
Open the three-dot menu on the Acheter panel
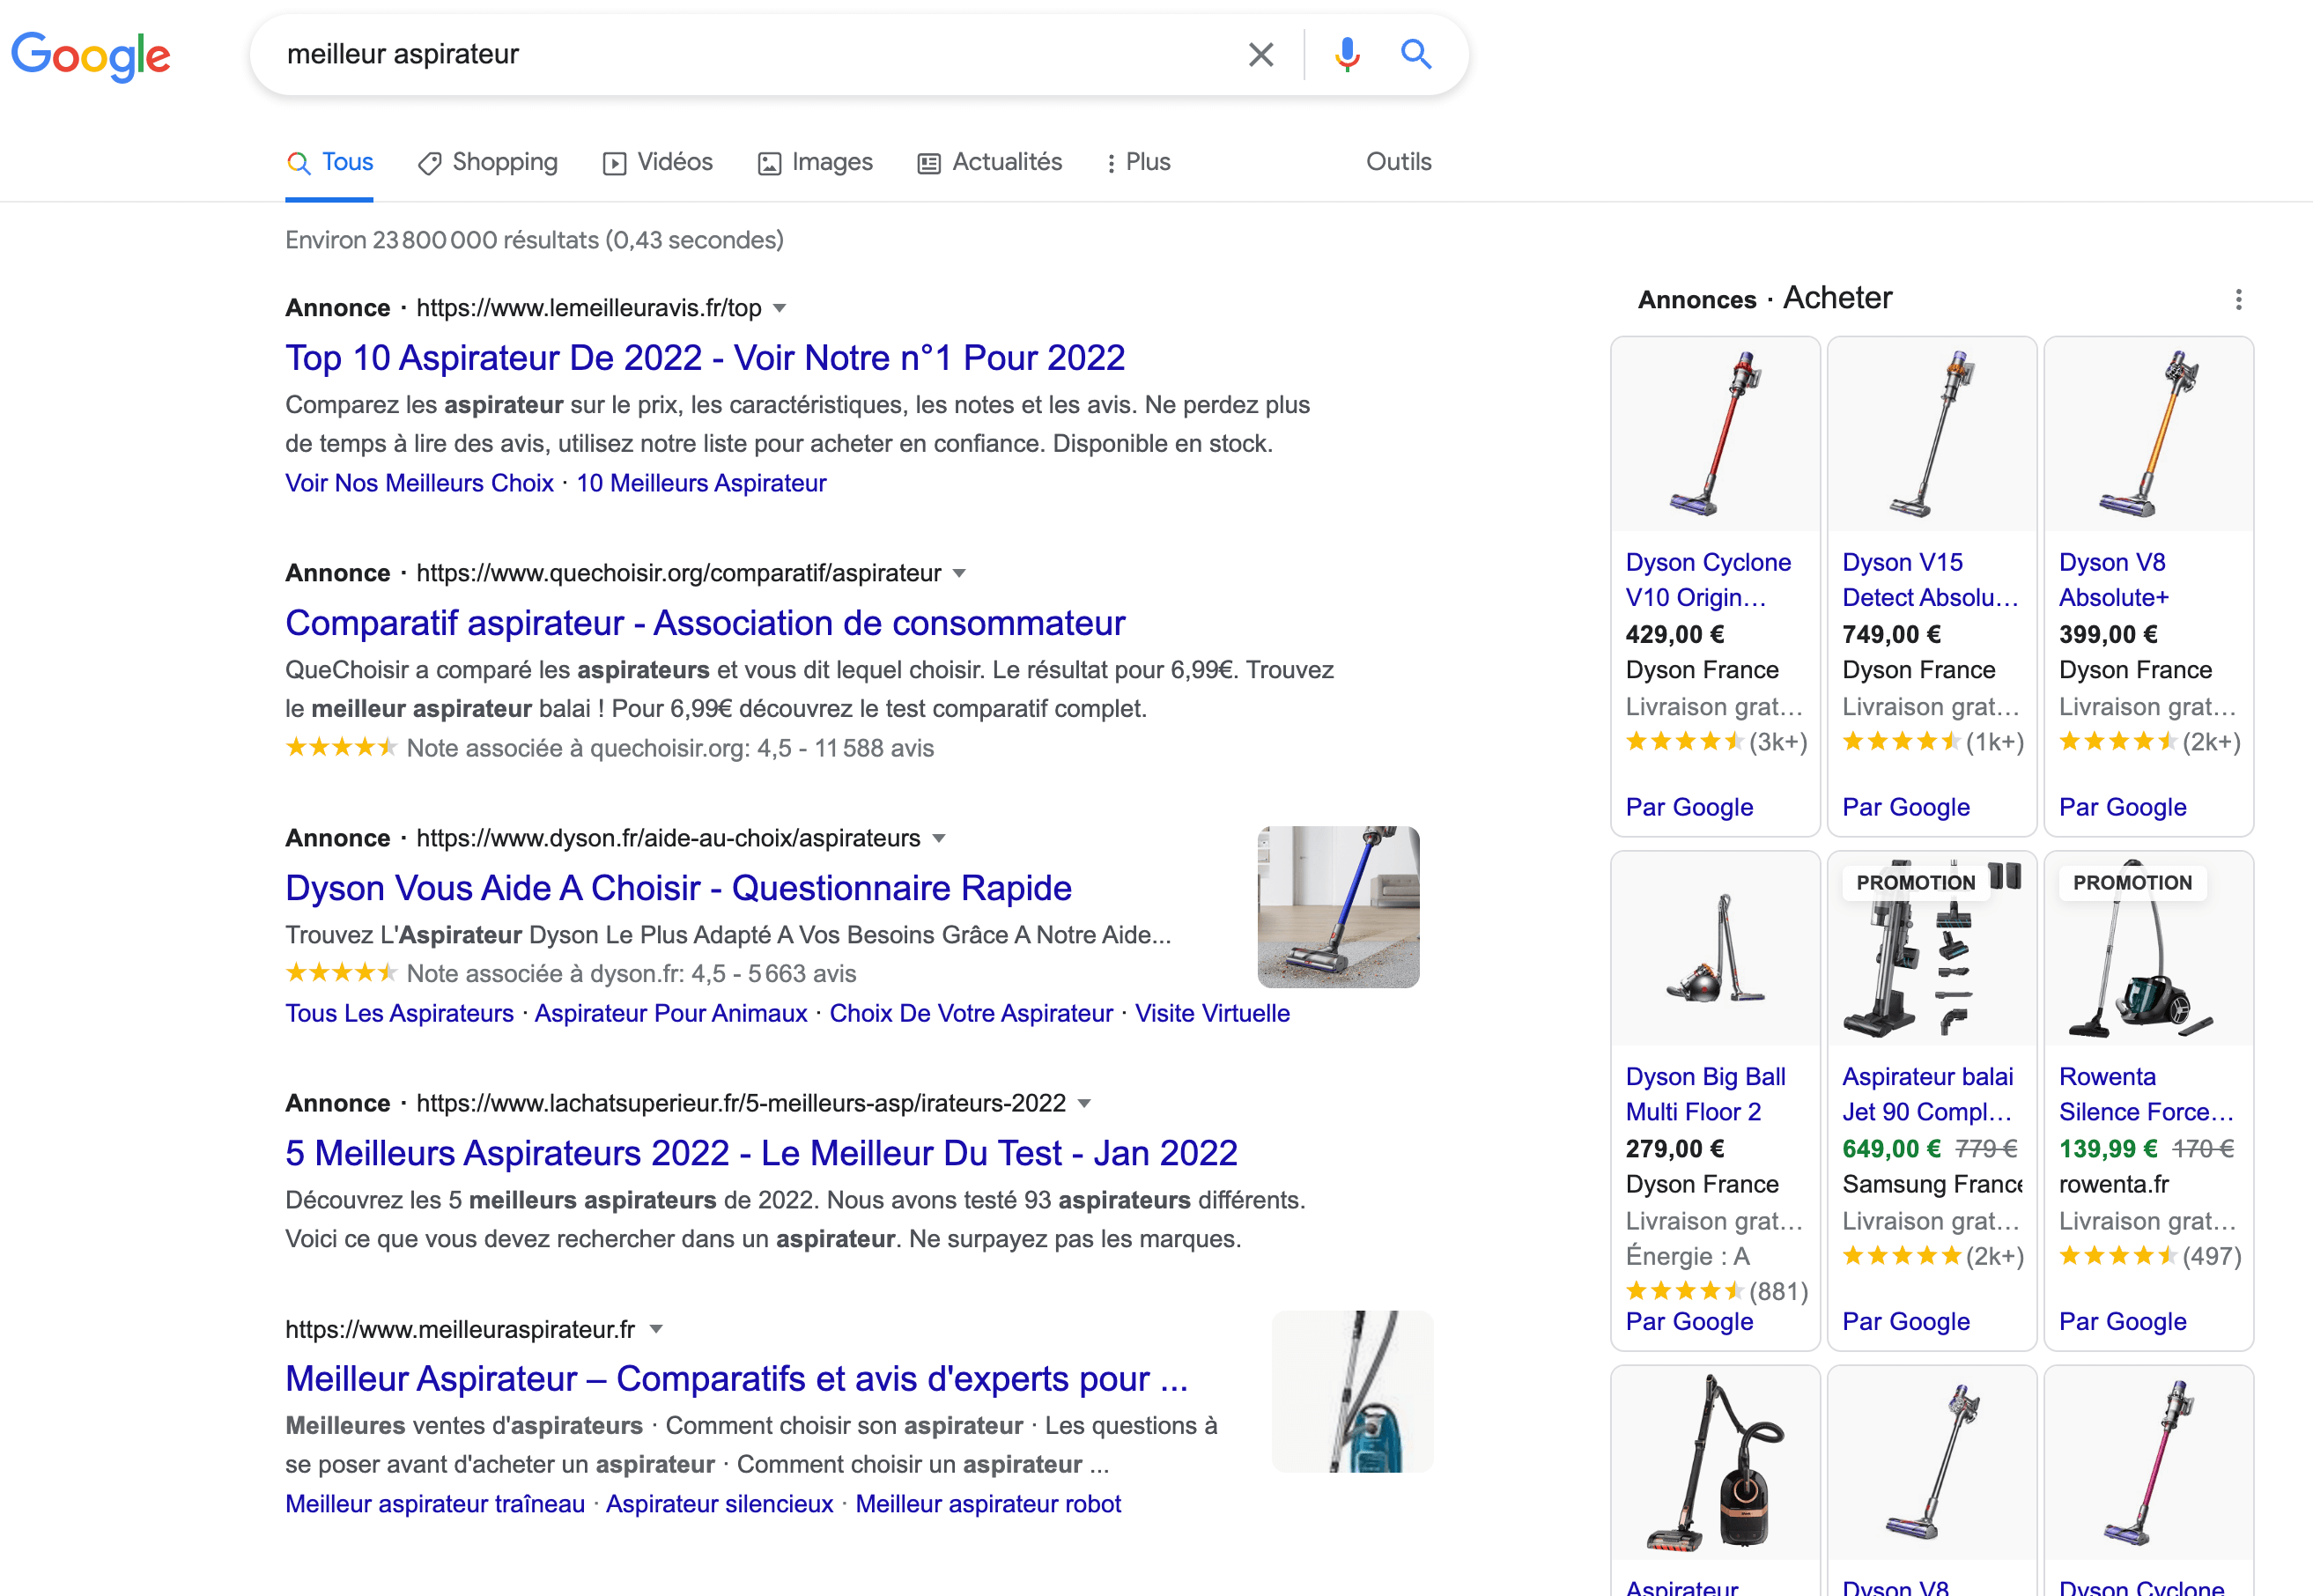click(x=2238, y=300)
